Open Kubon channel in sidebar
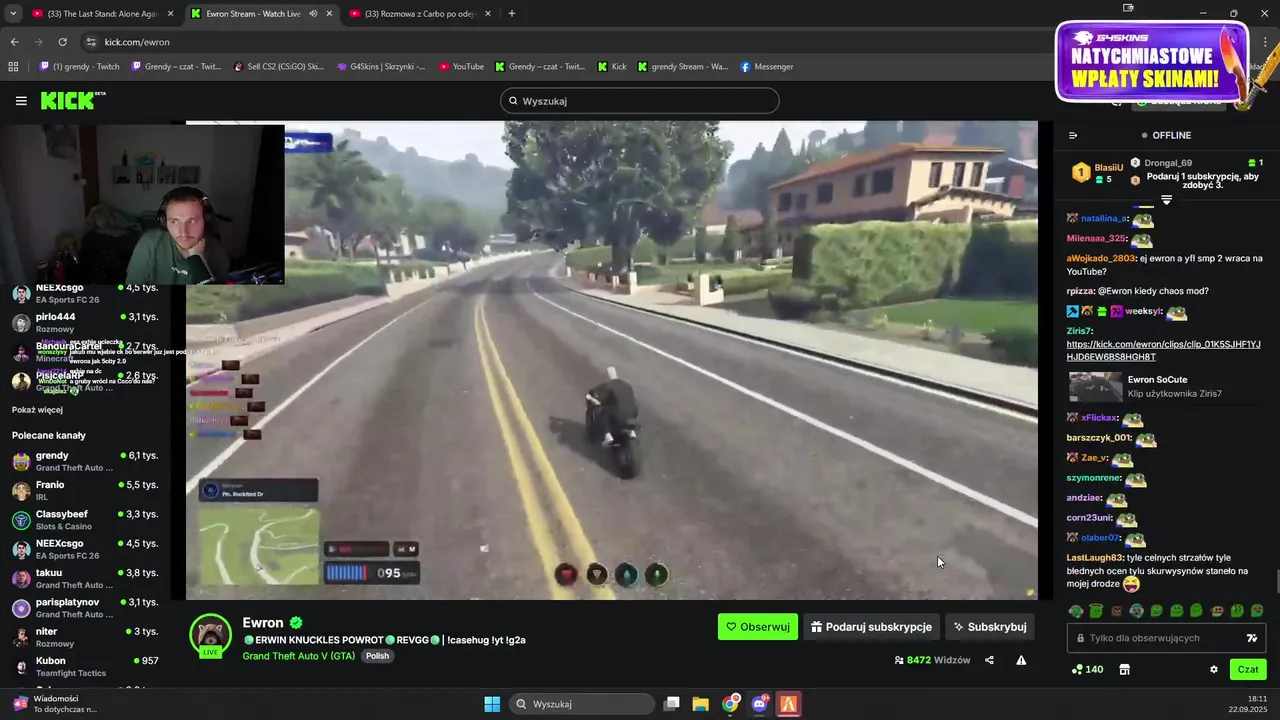1280x720 pixels. click(85, 666)
